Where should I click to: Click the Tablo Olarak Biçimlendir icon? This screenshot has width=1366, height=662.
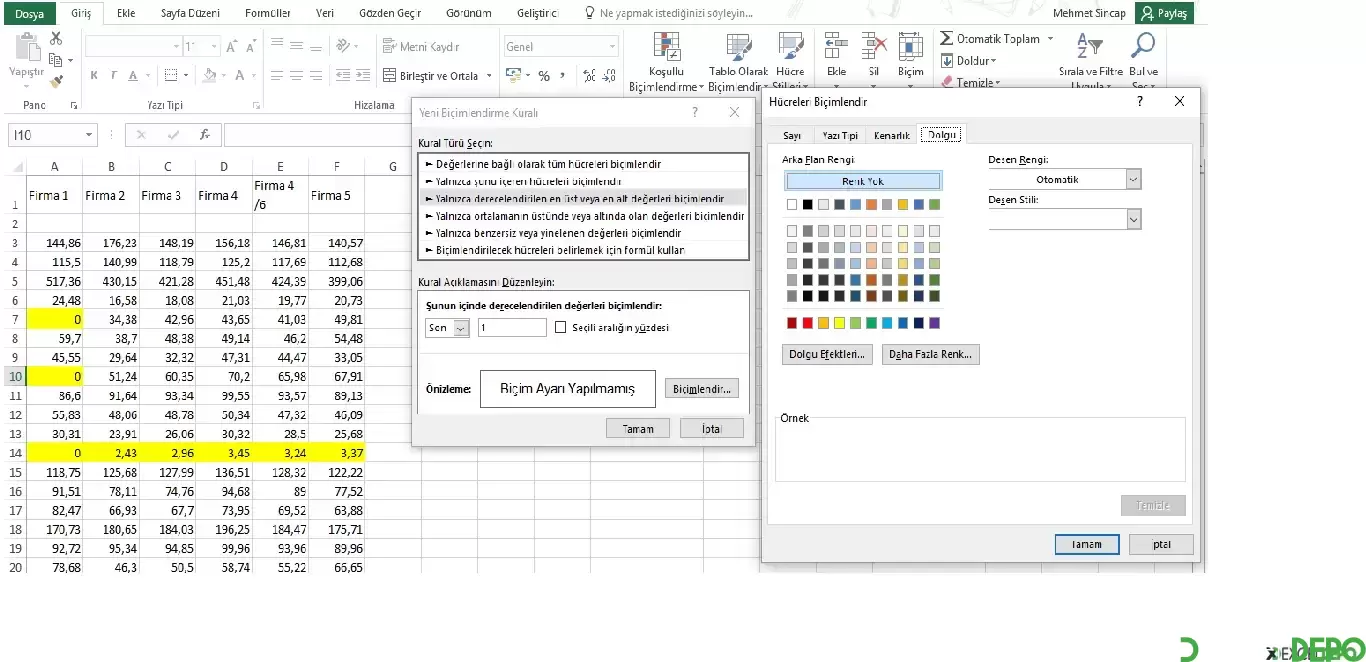[739, 47]
